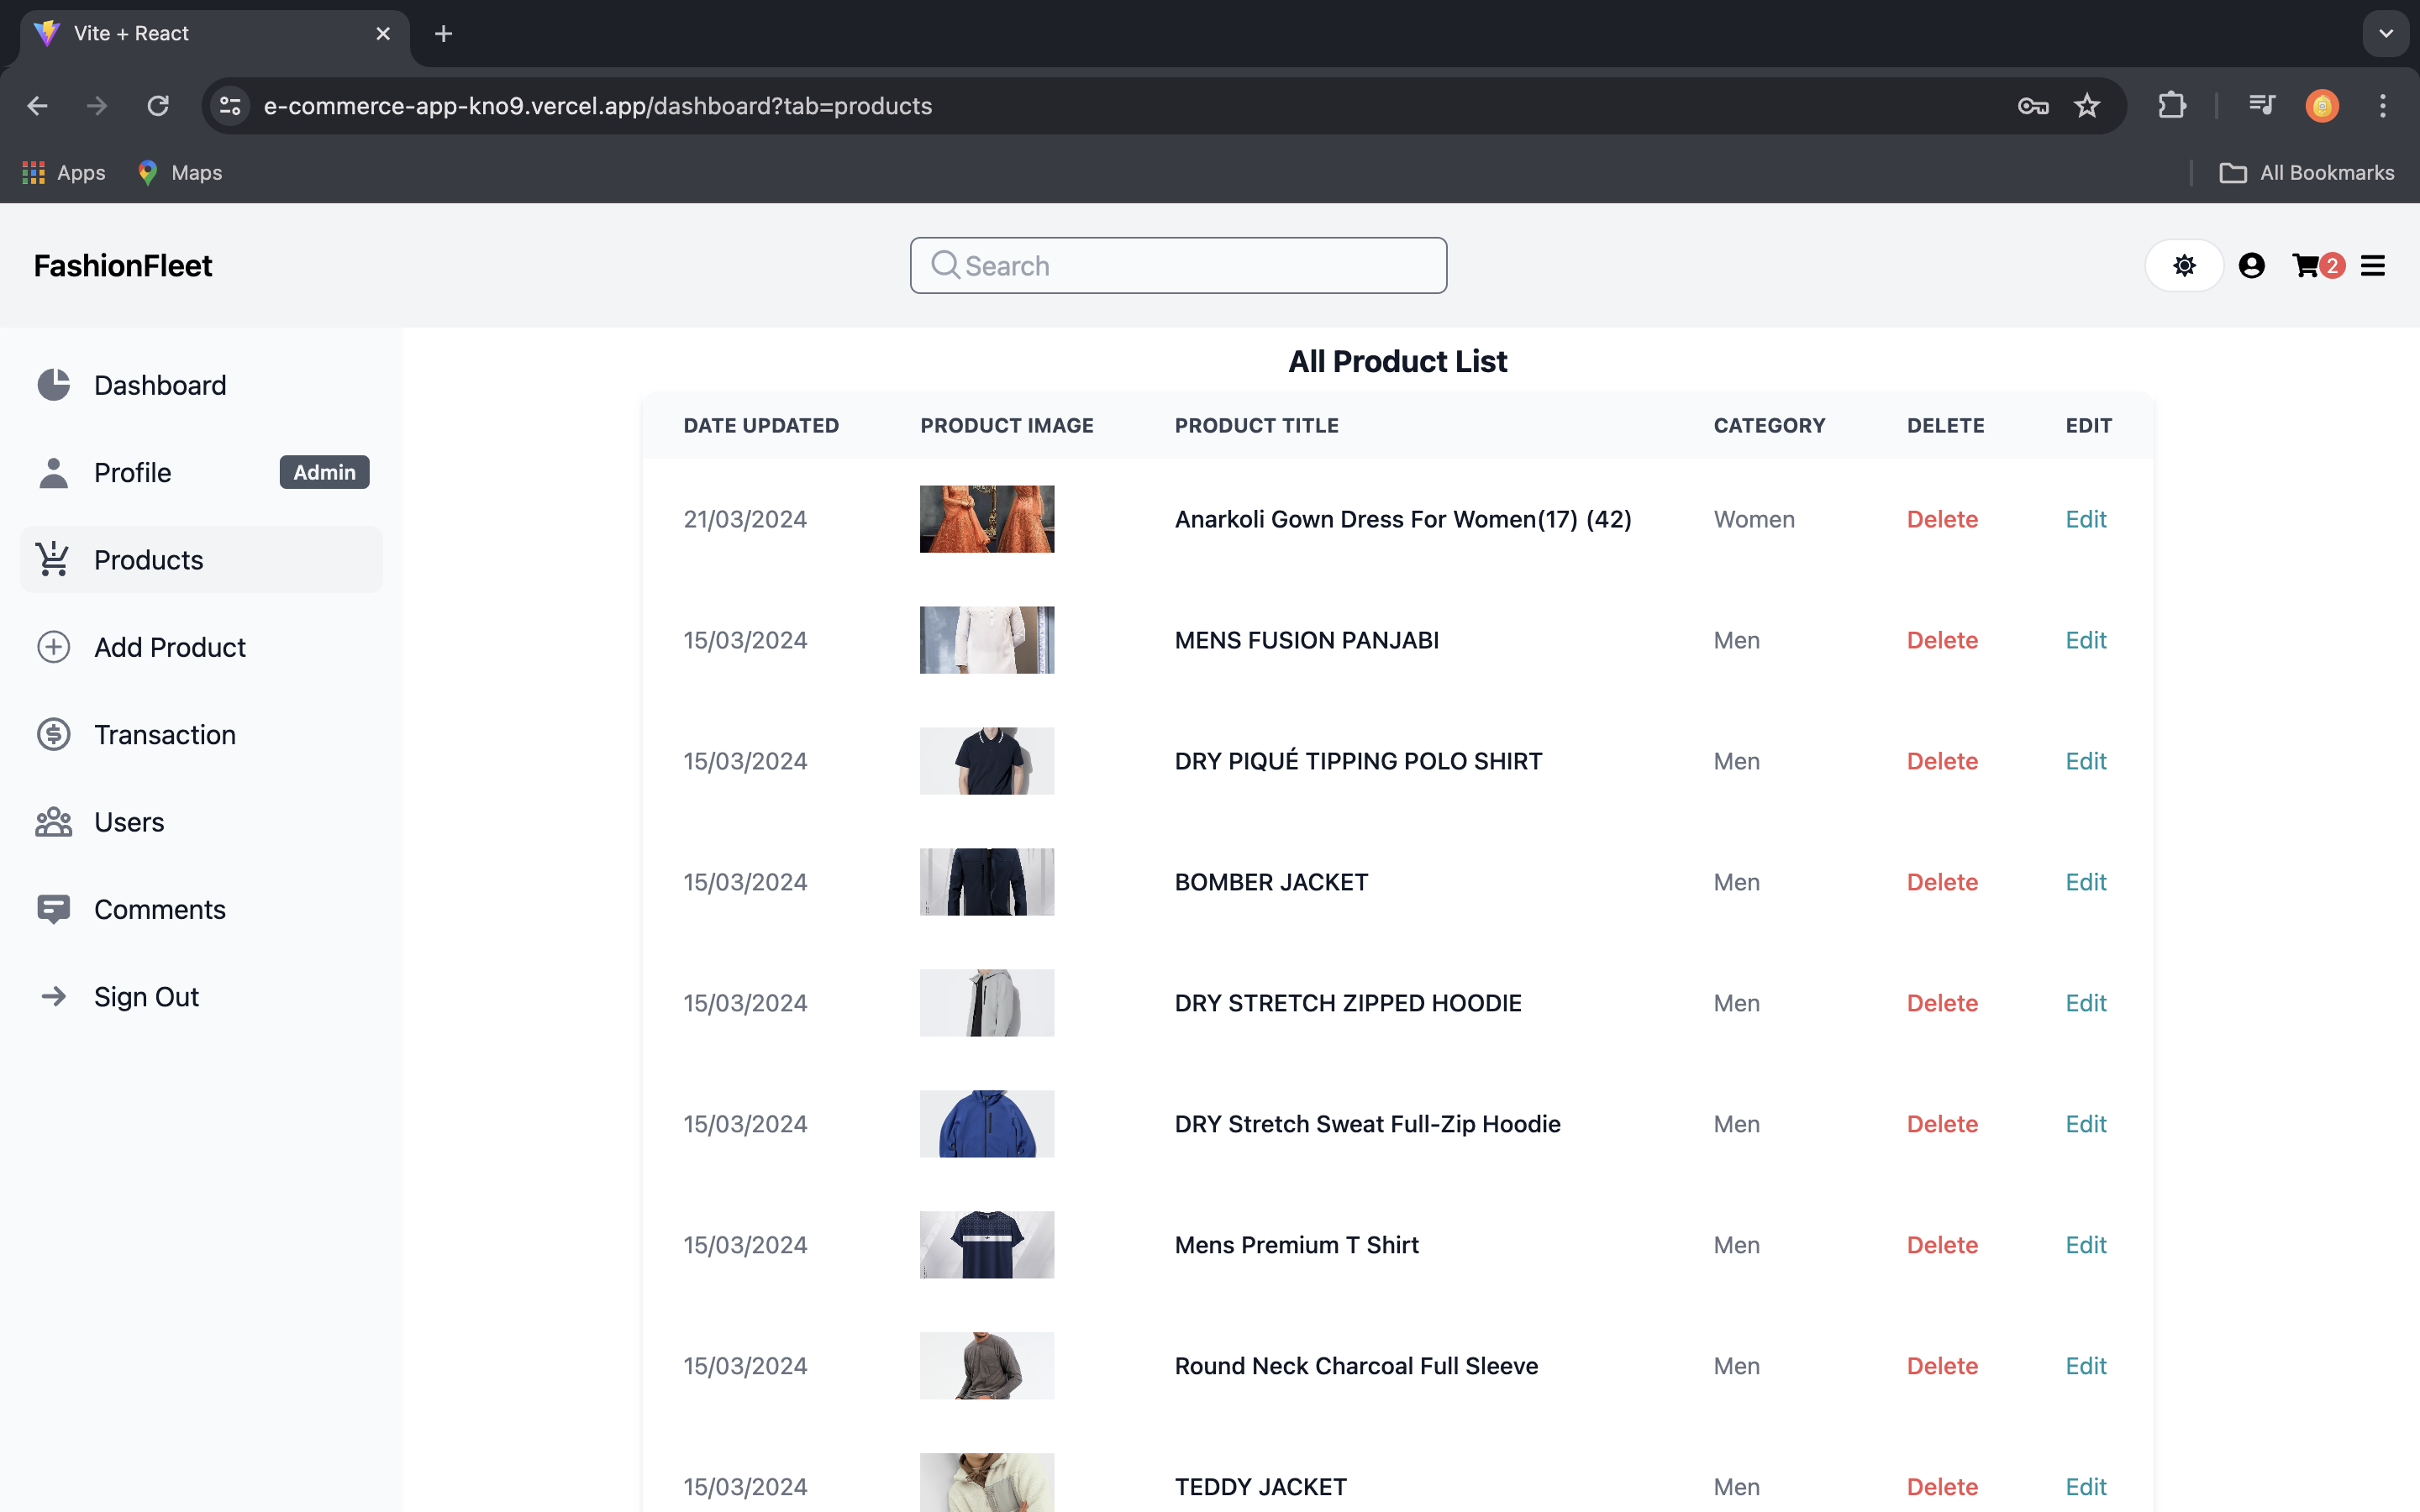
Task: Open Add Product in the sidebar
Action: tap(201, 647)
